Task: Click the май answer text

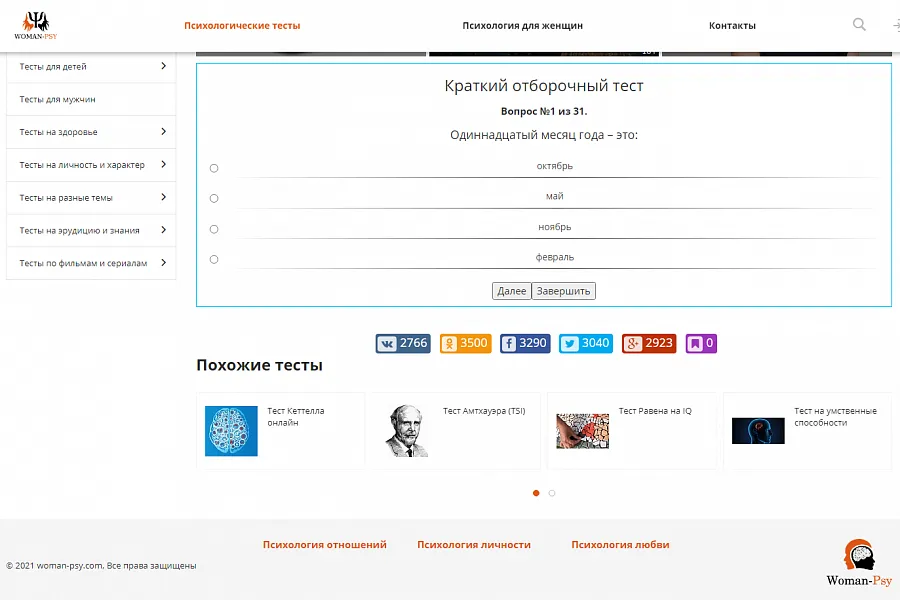Action: click(554, 196)
